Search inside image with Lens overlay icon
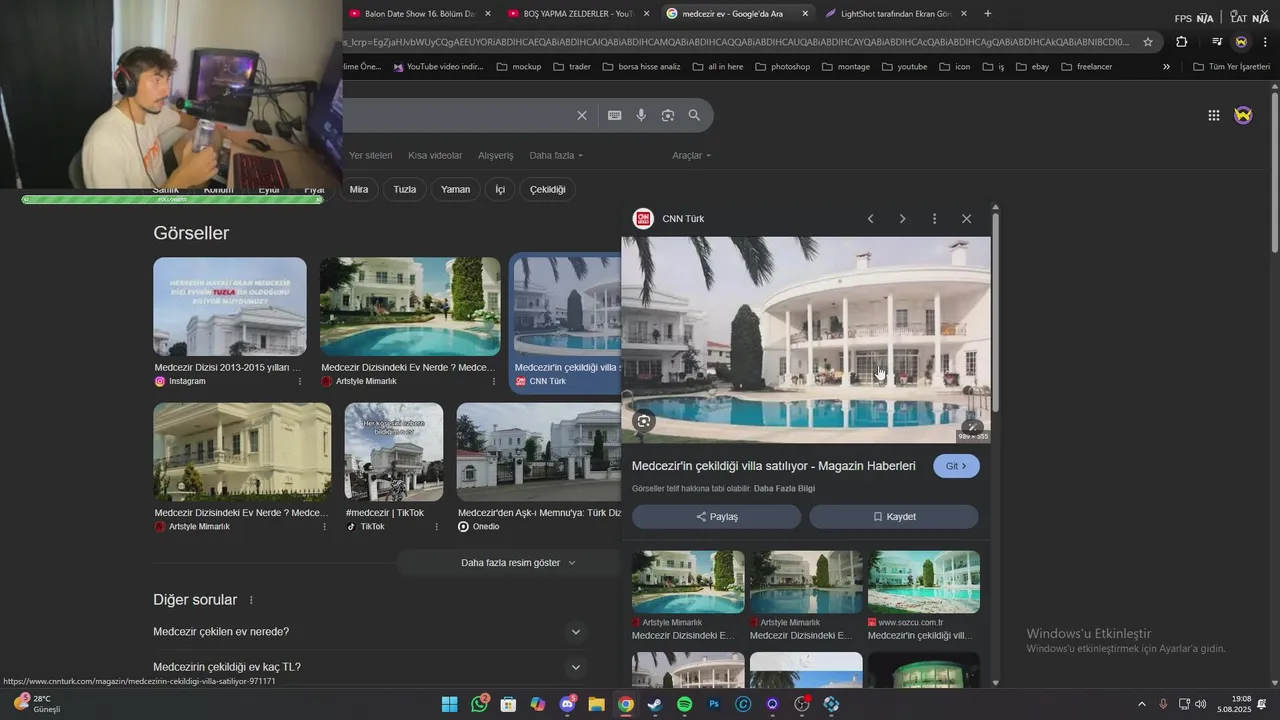 point(644,421)
